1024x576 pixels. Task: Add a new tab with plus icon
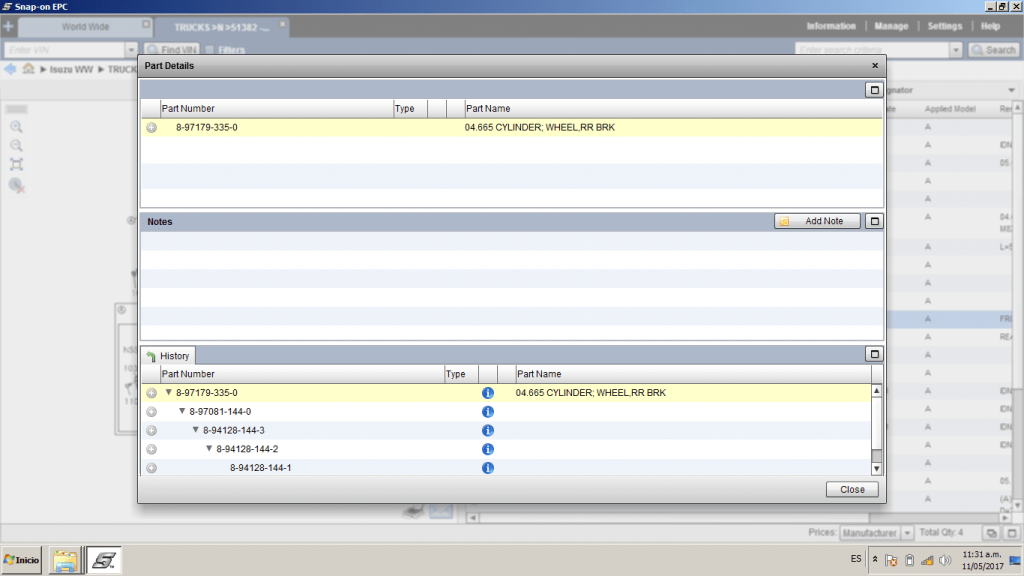8,27
